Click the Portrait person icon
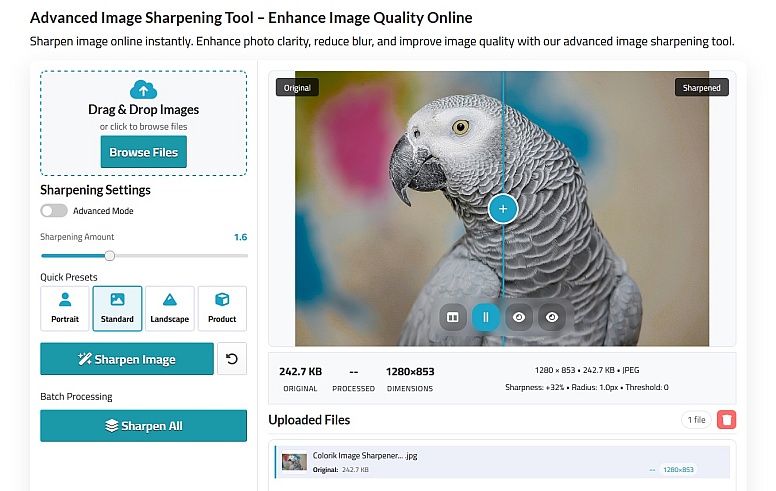This screenshot has height=491, width=776. point(65,299)
